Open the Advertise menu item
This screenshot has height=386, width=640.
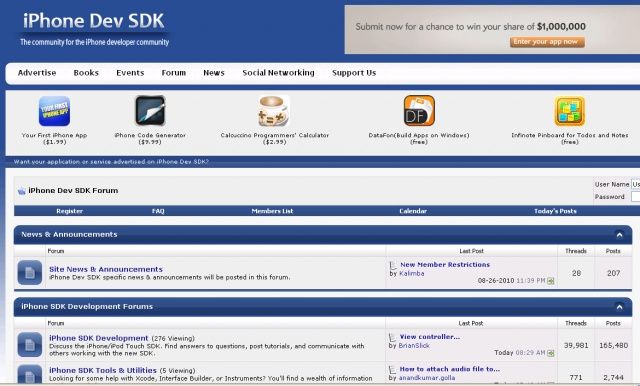[x=37, y=73]
